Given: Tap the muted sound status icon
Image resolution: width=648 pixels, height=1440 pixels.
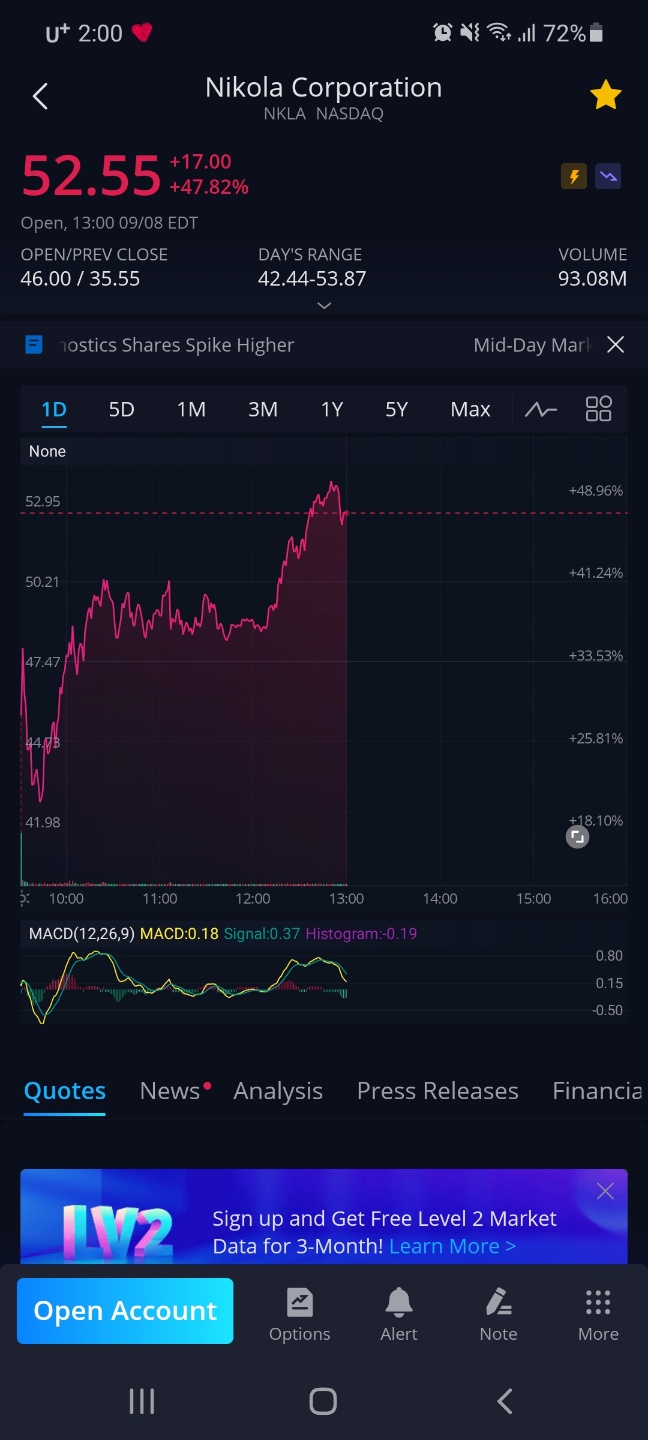Looking at the screenshot, I should click(x=470, y=33).
